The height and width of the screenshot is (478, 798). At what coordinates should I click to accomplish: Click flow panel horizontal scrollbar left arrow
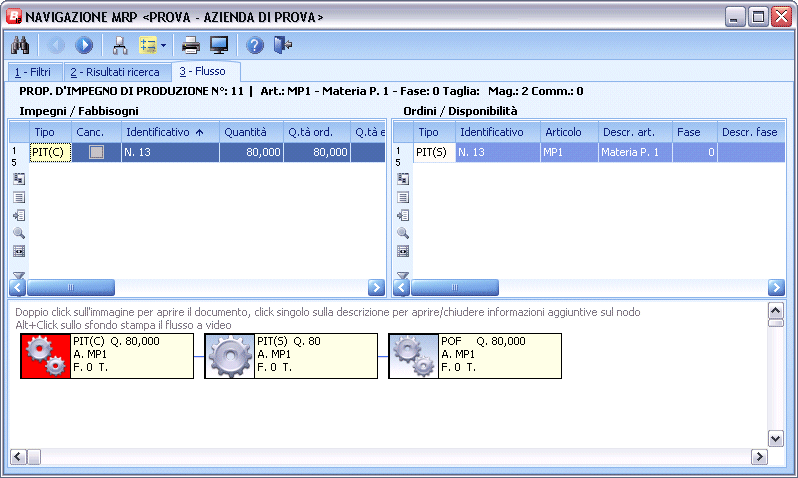(x=18, y=457)
